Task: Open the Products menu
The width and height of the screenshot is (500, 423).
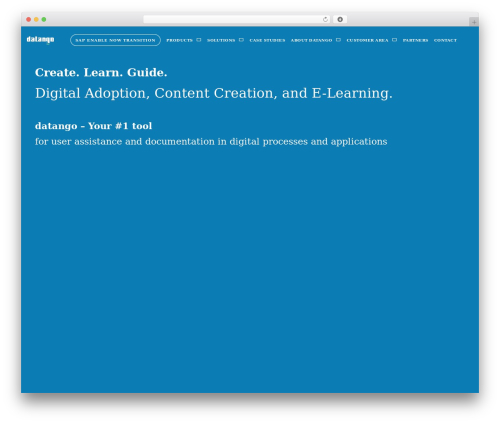Action: point(179,40)
